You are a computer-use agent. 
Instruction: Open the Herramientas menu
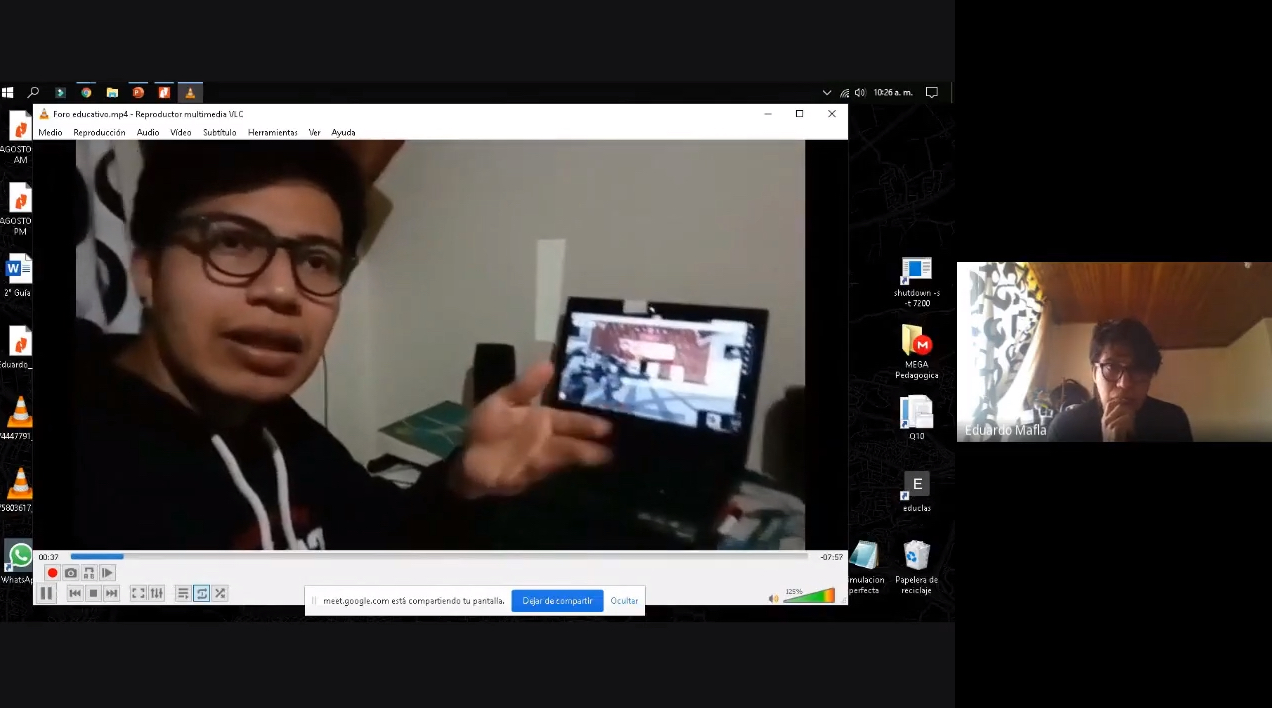(x=272, y=132)
